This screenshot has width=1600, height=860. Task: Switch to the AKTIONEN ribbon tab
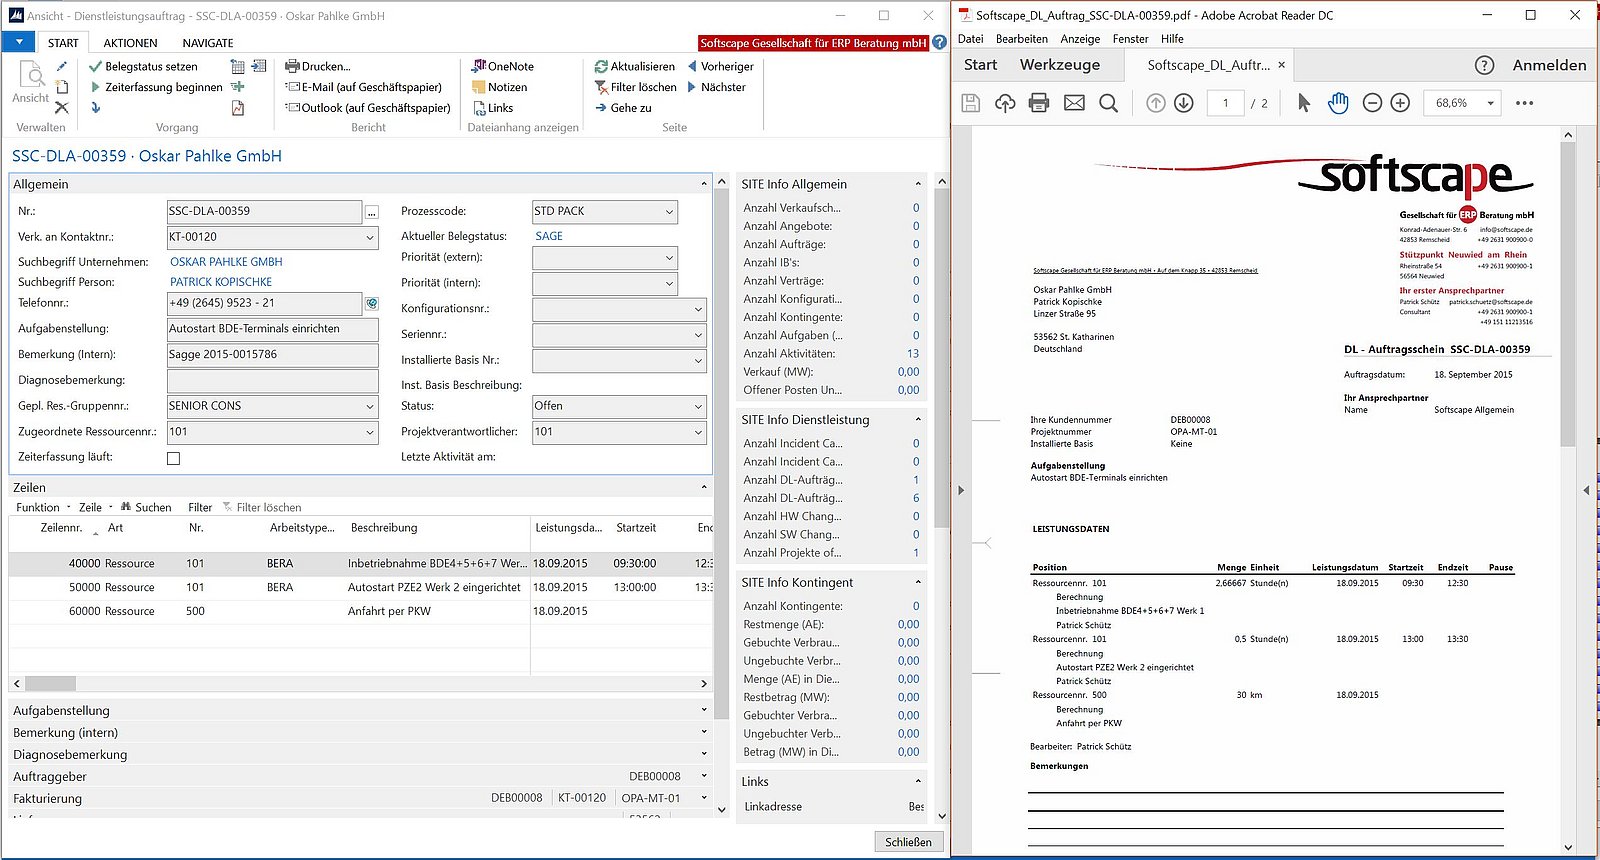131,43
